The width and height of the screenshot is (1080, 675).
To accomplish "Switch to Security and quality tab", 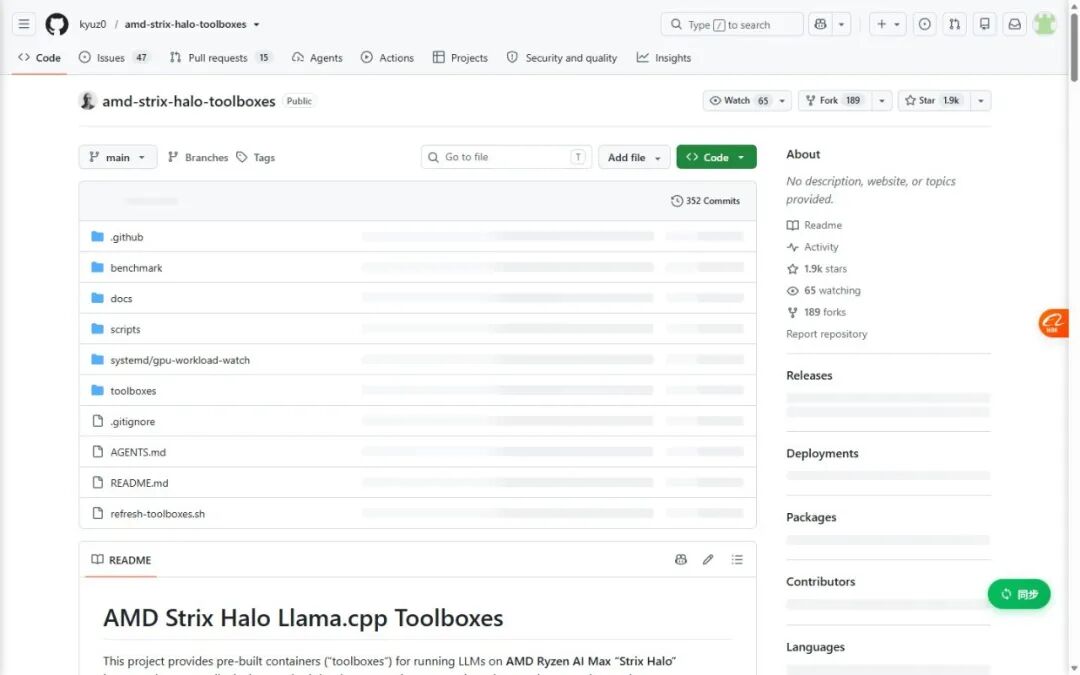I will [562, 58].
